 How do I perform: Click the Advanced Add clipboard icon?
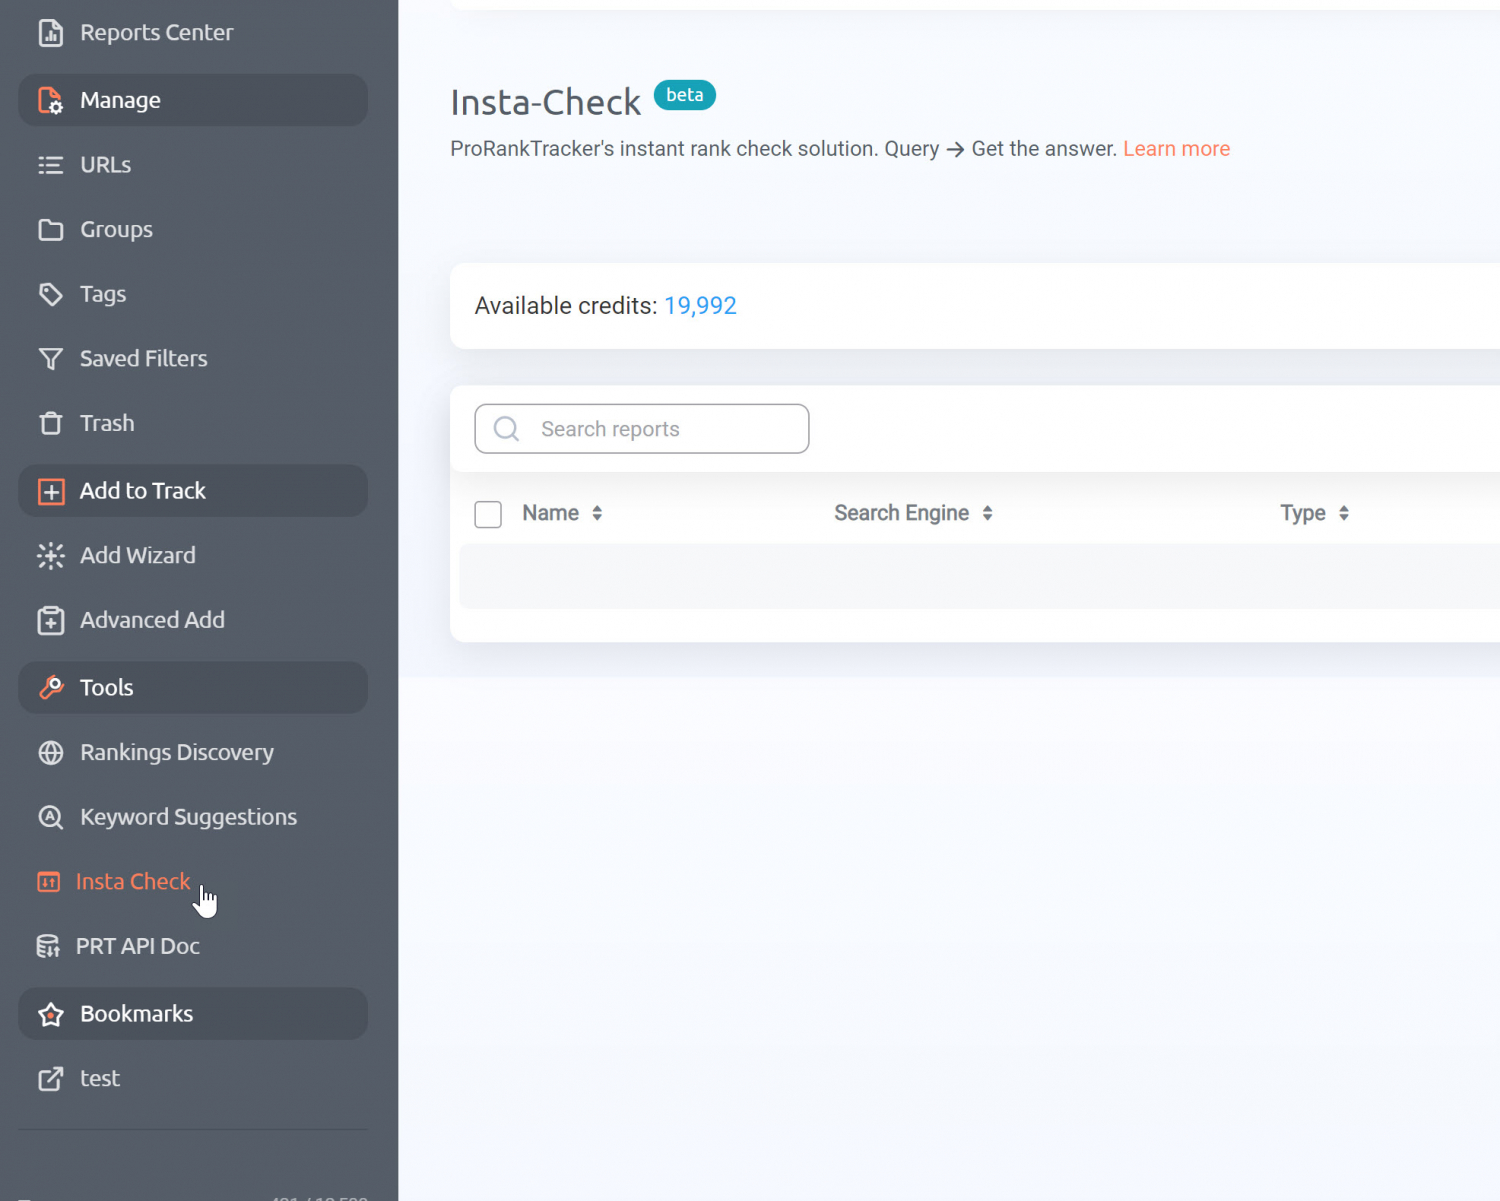click(x=50, y=620)
